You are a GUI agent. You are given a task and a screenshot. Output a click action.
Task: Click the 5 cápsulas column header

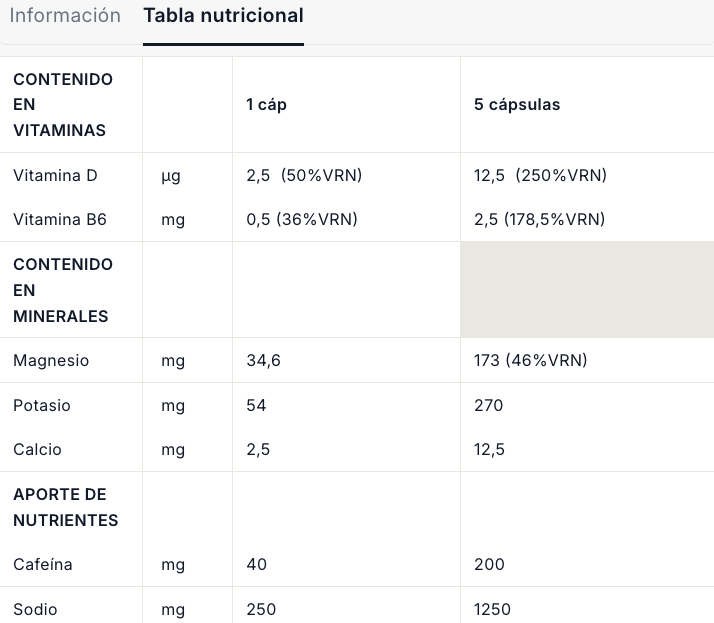click(517, 105)
